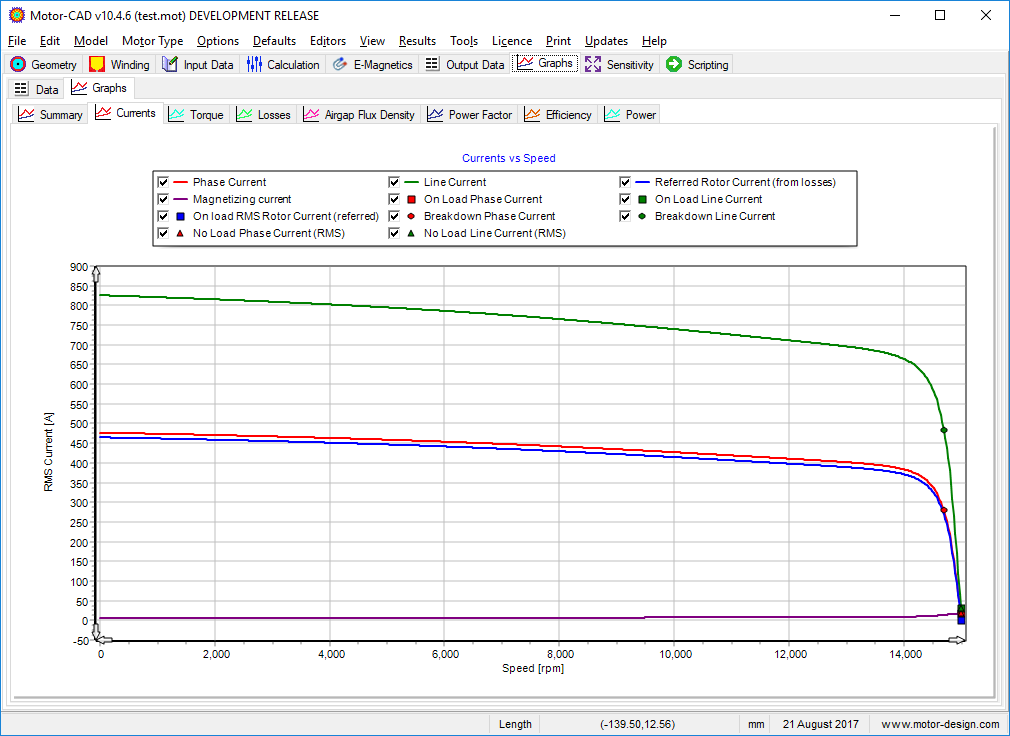
Task: Toggle the Line Current series checkbox
Action: point(394,182)
